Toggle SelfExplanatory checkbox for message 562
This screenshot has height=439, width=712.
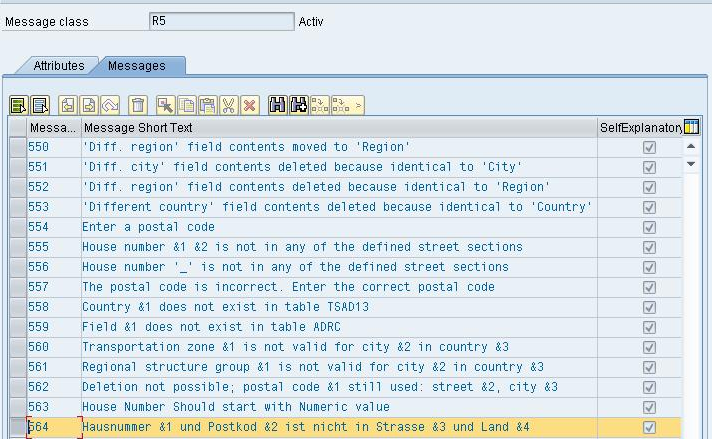(x=649, y=387)
